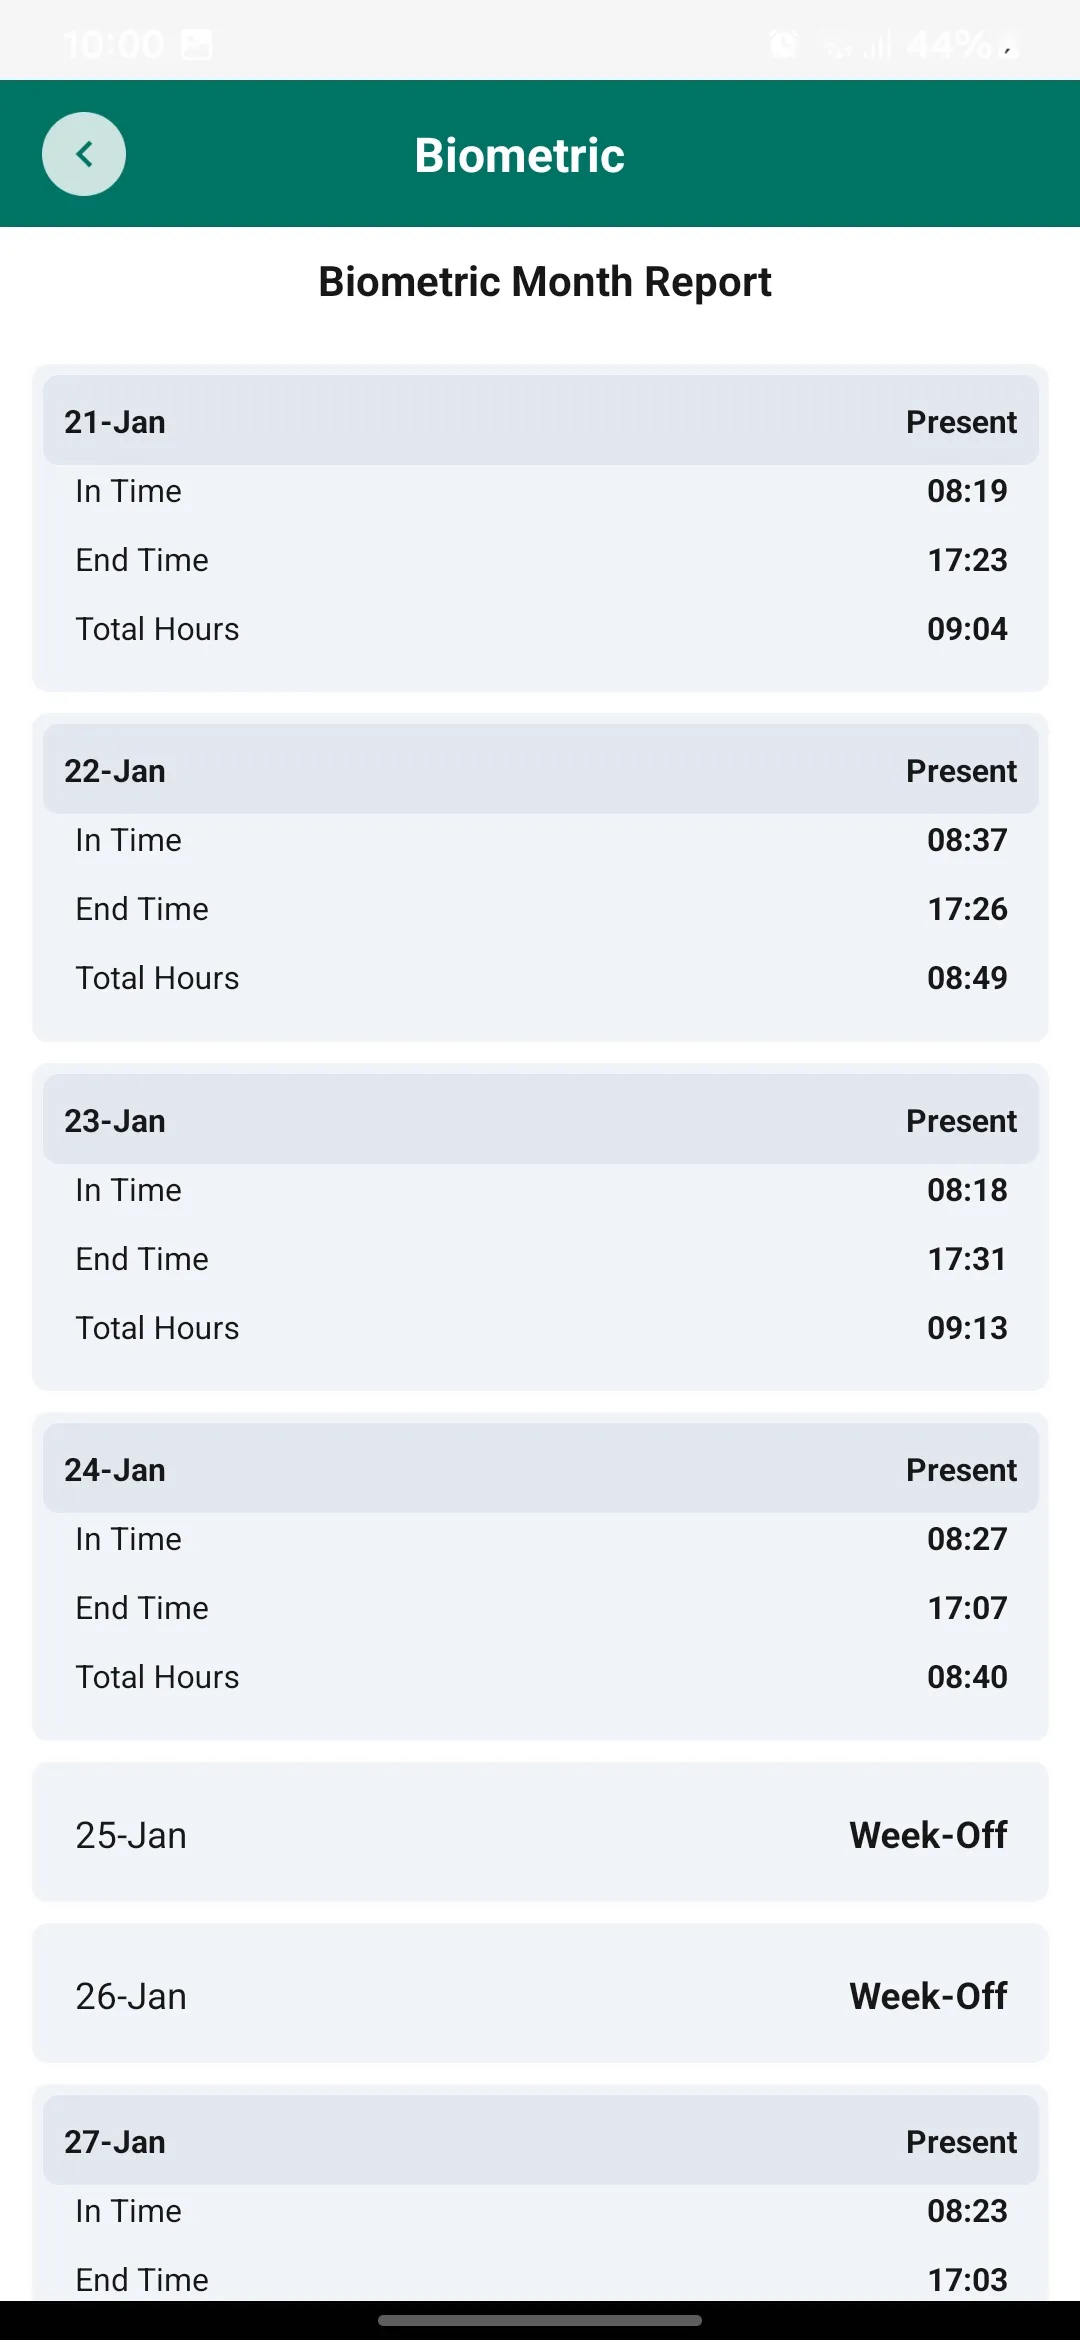Select the 24-Jan Present header row
The image size is (1080, 2340).
(540, 1469)
